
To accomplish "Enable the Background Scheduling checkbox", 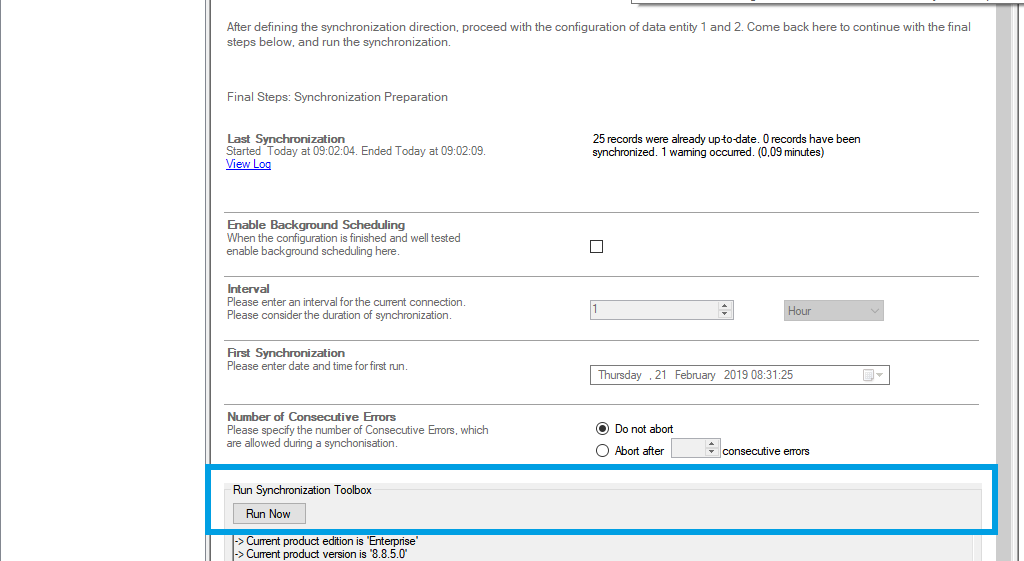I will tap(597, 247).
